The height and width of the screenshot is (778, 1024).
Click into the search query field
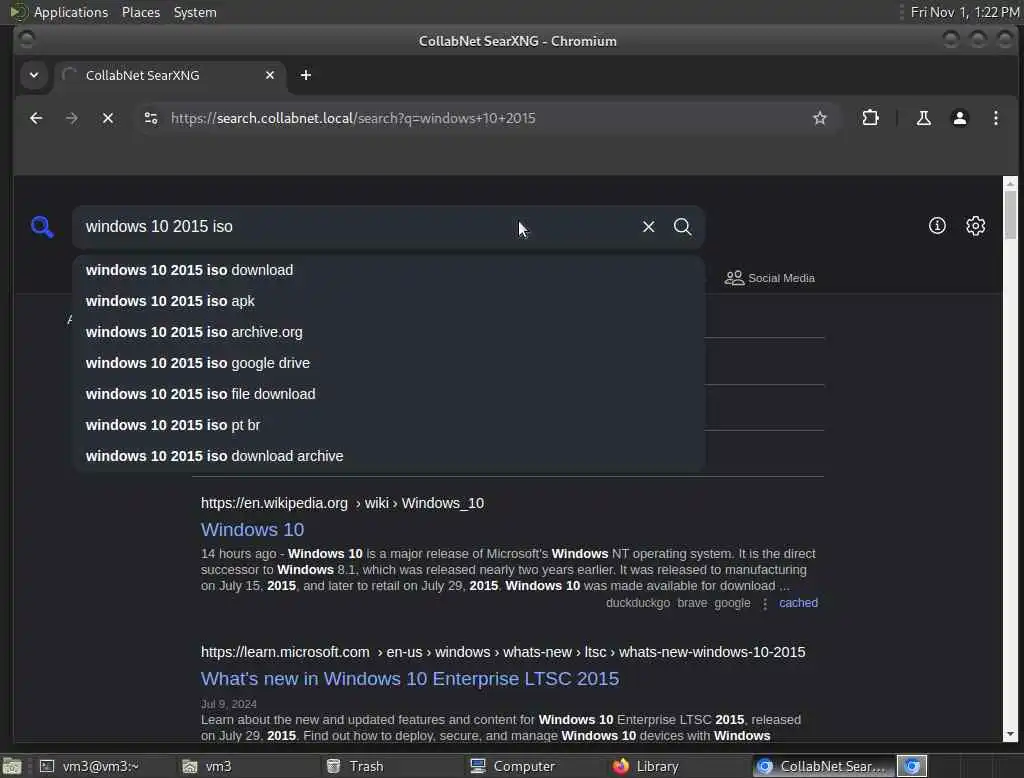[x=356, y=227]
